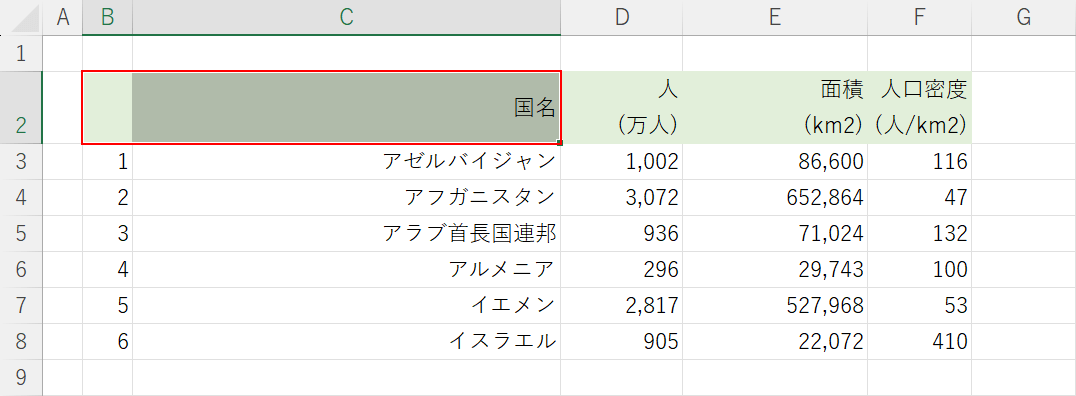Click area value 86,600
The image size is (1076, 396).
775,162
